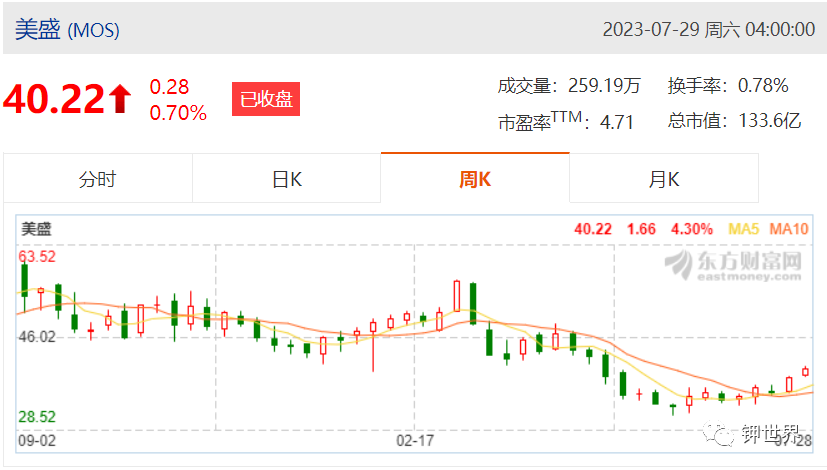Switch to the 月K tab
The width and height of the screenshot is (827, 470).
[x=663, y=178]
